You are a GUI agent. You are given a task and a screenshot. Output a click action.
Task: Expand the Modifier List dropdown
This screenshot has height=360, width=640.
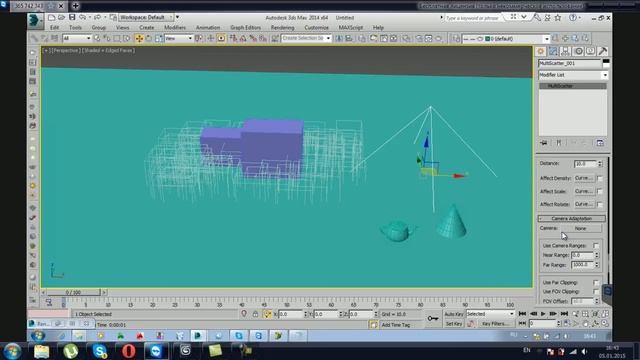tap(573, 75)
